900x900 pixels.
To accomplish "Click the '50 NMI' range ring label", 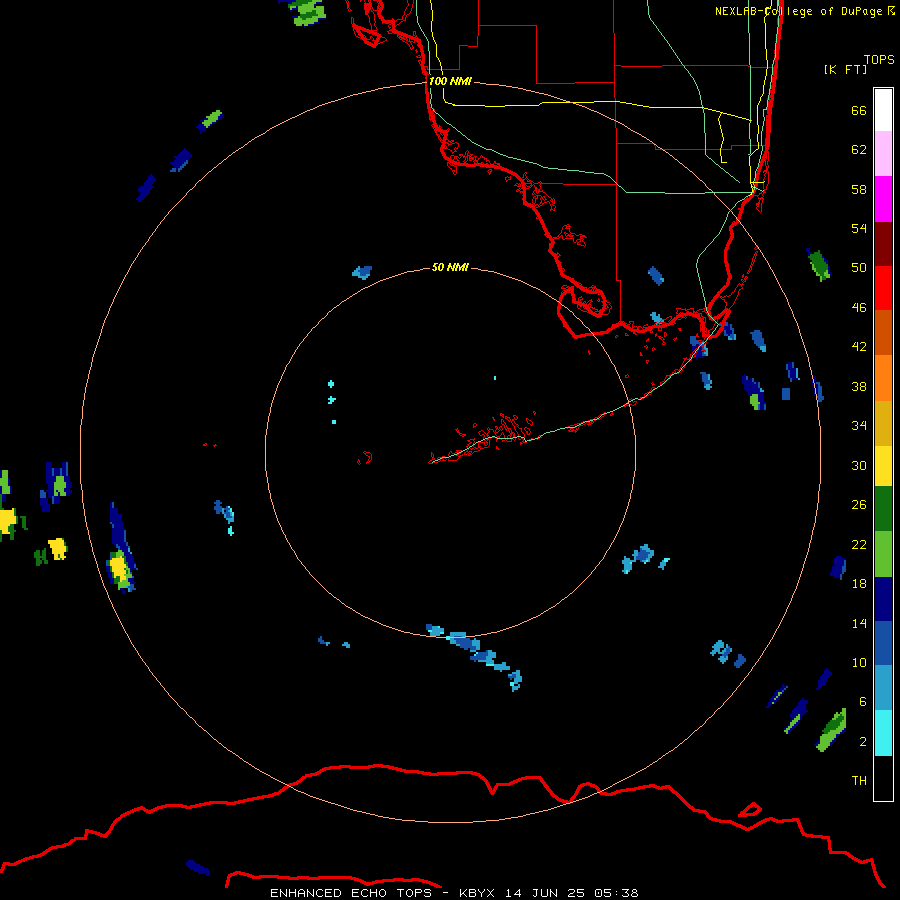I will (450, 267).
